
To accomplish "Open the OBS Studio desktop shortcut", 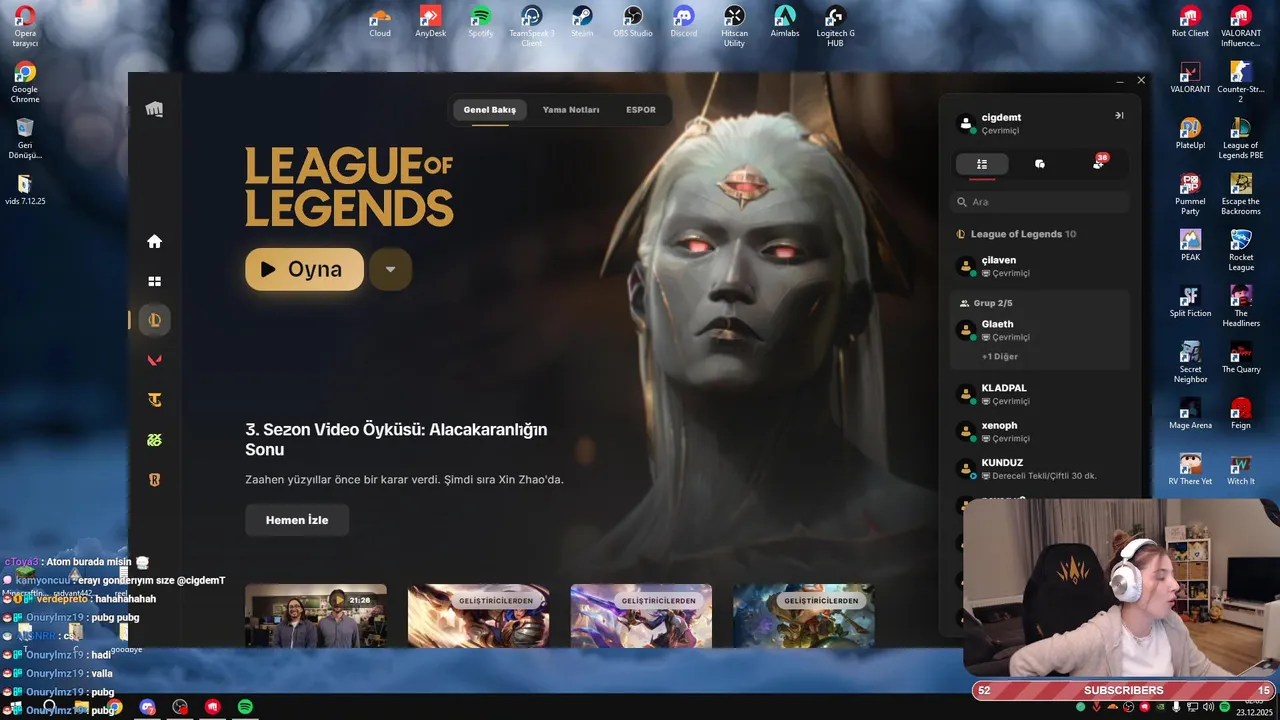I will (633, 22).
